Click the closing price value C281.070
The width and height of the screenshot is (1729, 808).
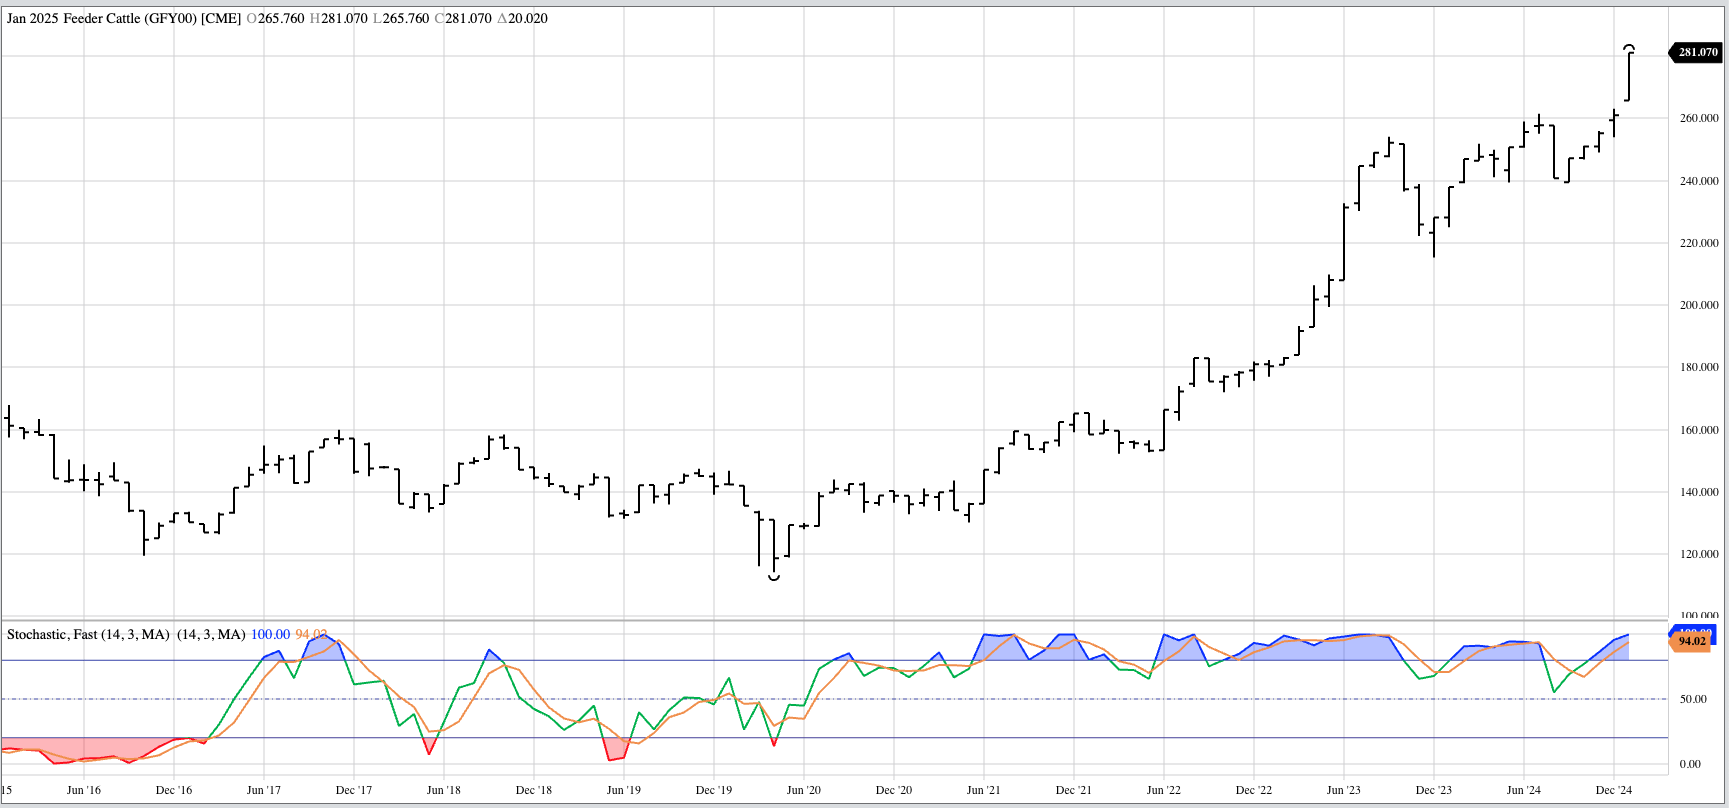pyautogui.click(x=463, y=18)
